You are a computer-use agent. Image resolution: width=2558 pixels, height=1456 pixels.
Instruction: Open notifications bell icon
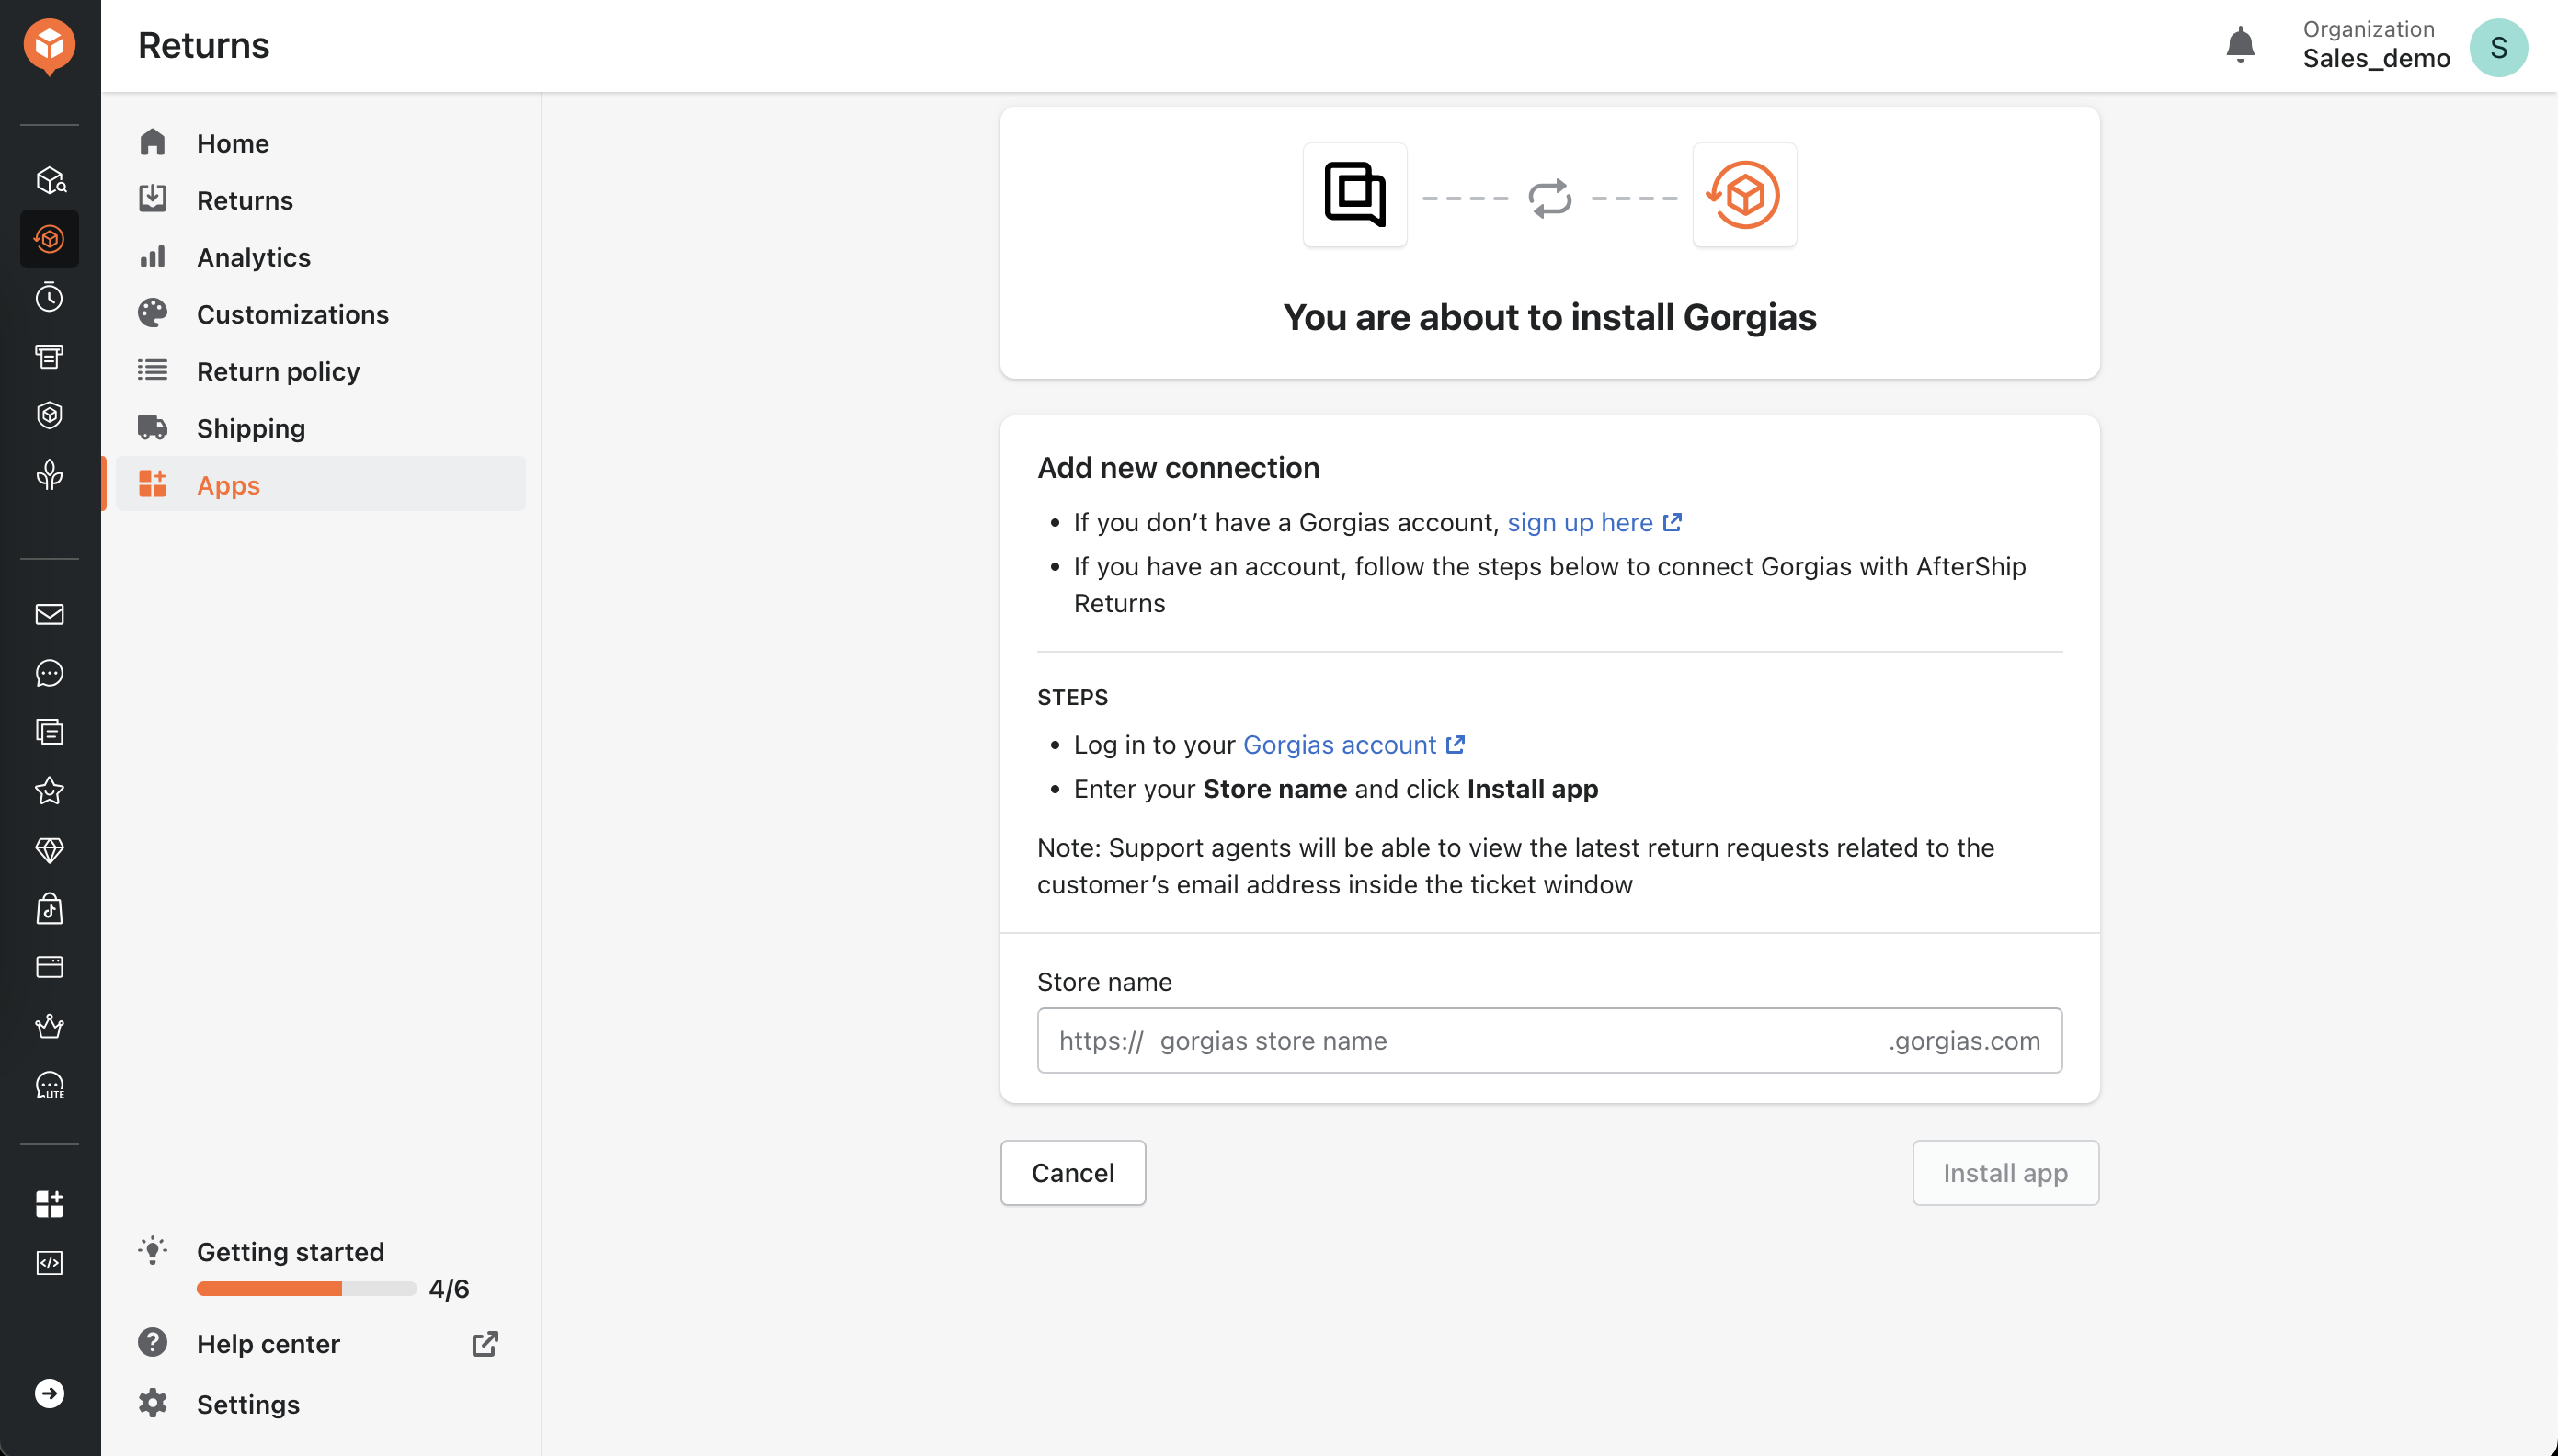(x=2240, y=45)
